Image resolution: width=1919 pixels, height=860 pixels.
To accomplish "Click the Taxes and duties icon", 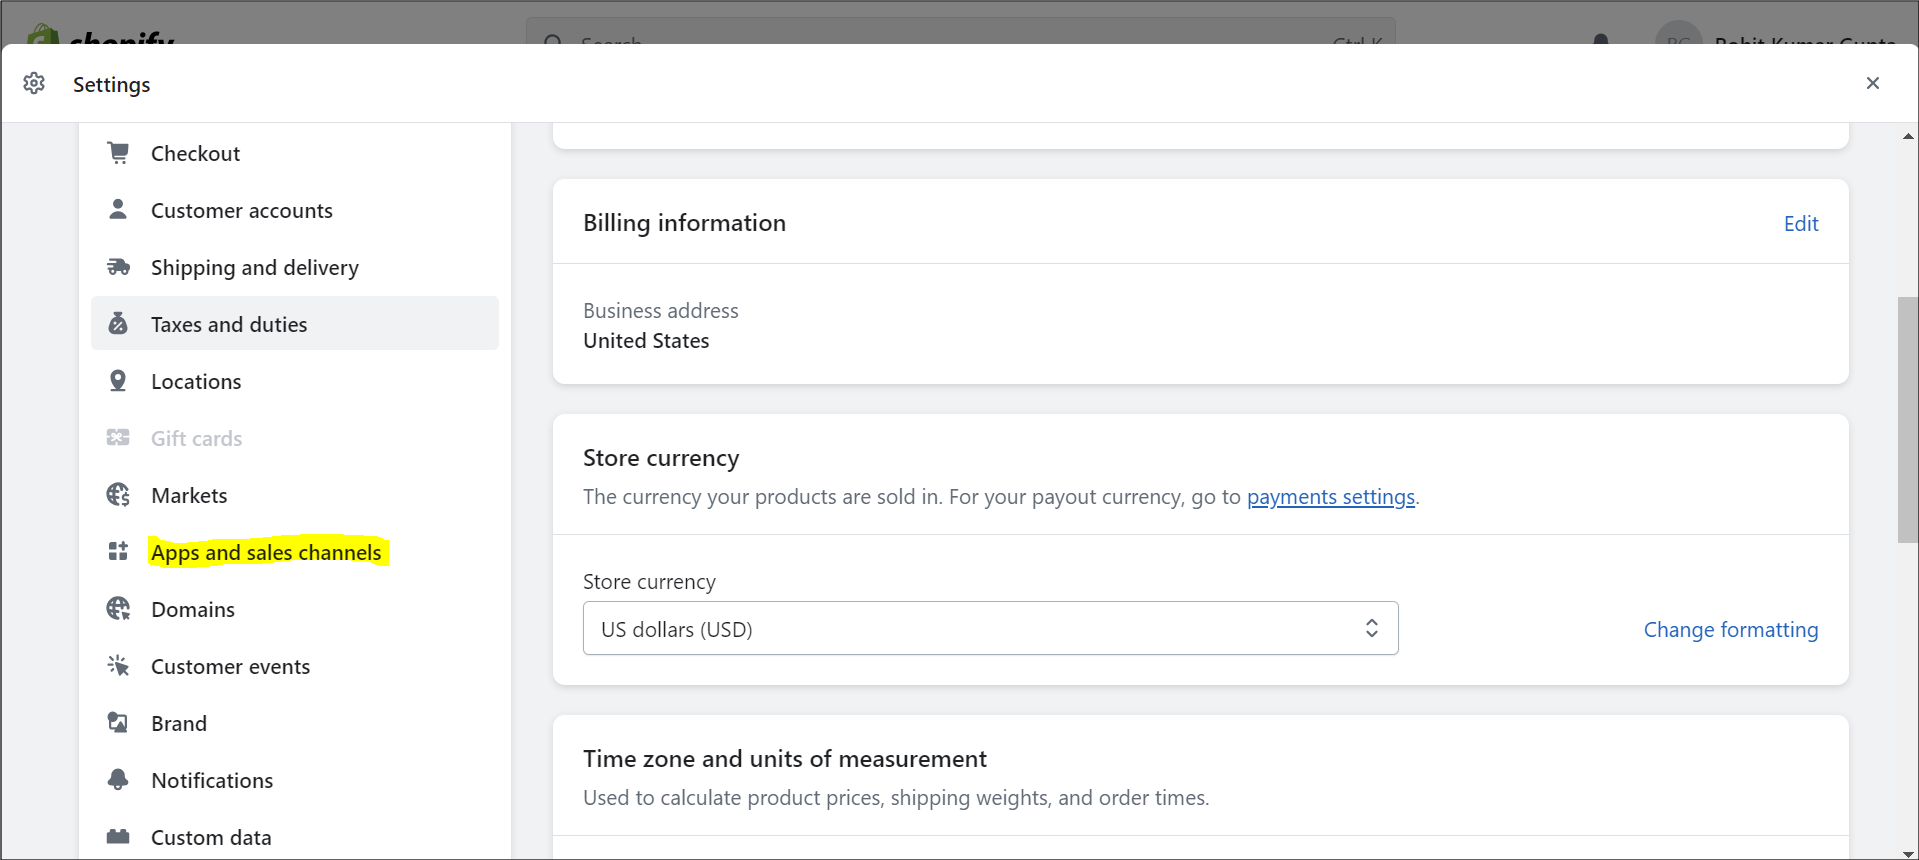I will coord(118,324).
